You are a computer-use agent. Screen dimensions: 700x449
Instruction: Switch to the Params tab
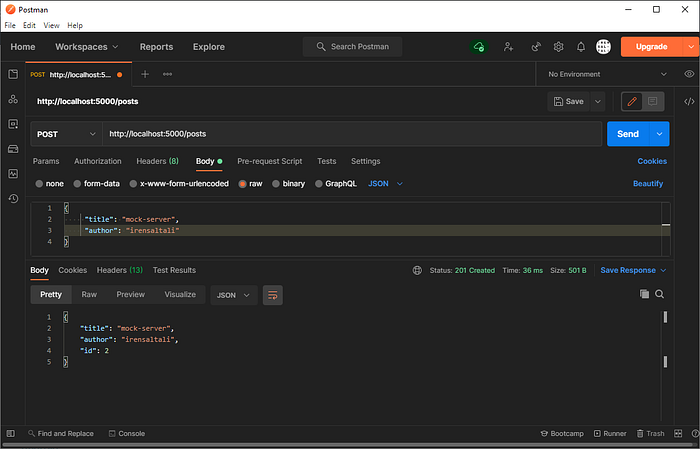click(x=46, y=161)
